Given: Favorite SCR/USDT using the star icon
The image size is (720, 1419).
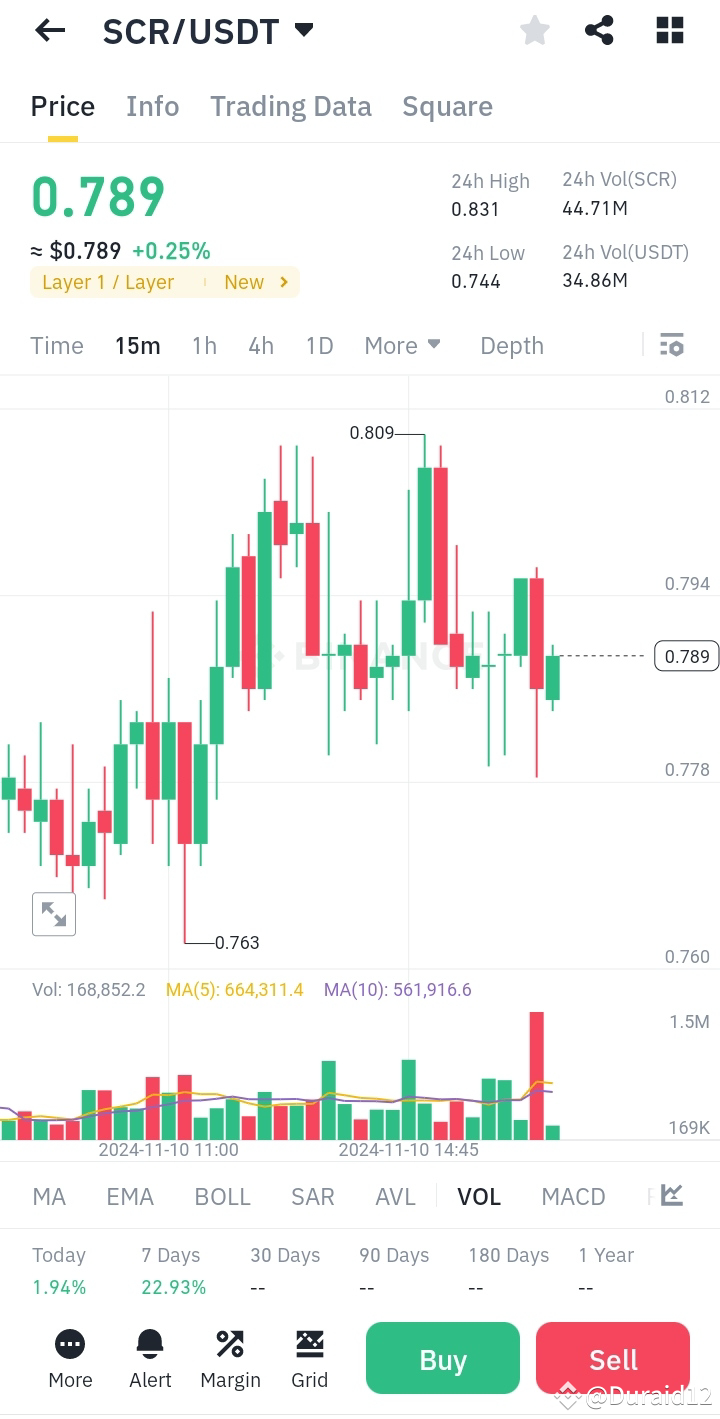Looking at the screenshot, I should (534, 30).
